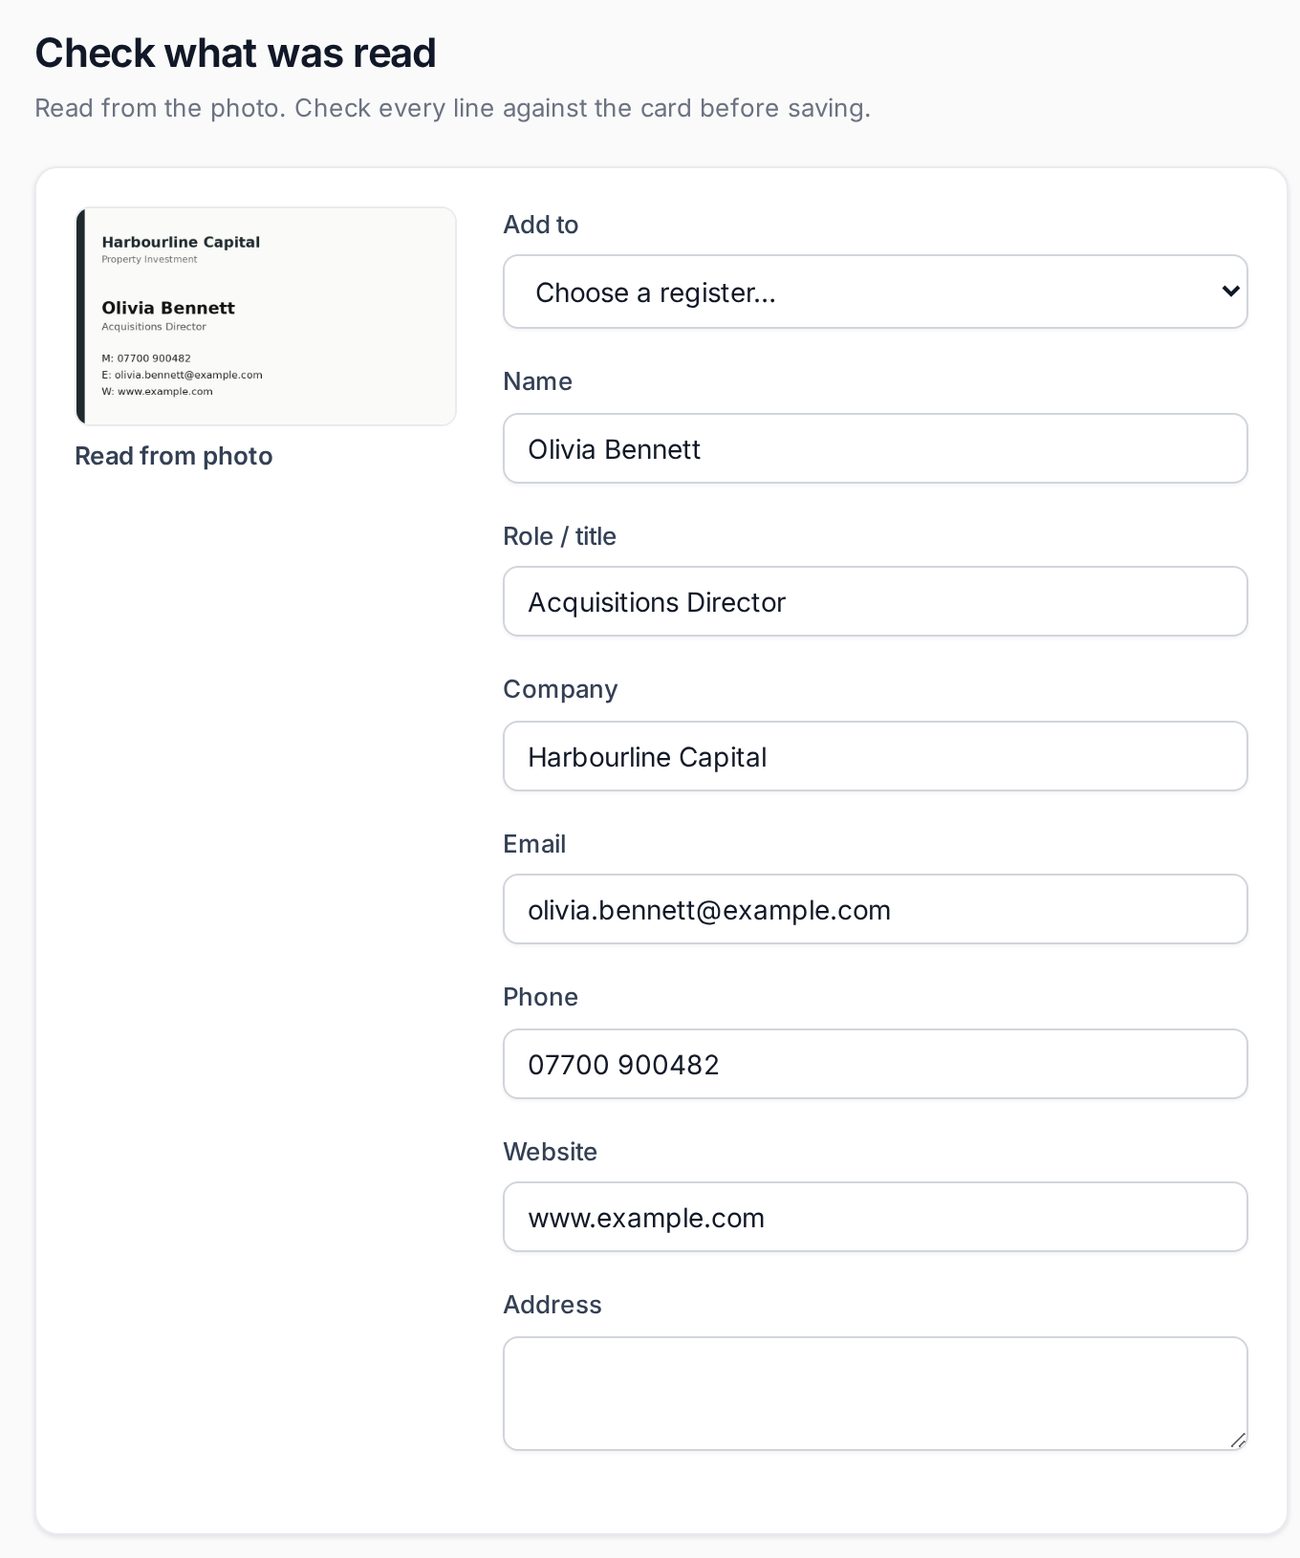Open the Choose a register dropdown
Image resolution: width=1300 pixels, height=1558 pixels.
click(875, 292)
